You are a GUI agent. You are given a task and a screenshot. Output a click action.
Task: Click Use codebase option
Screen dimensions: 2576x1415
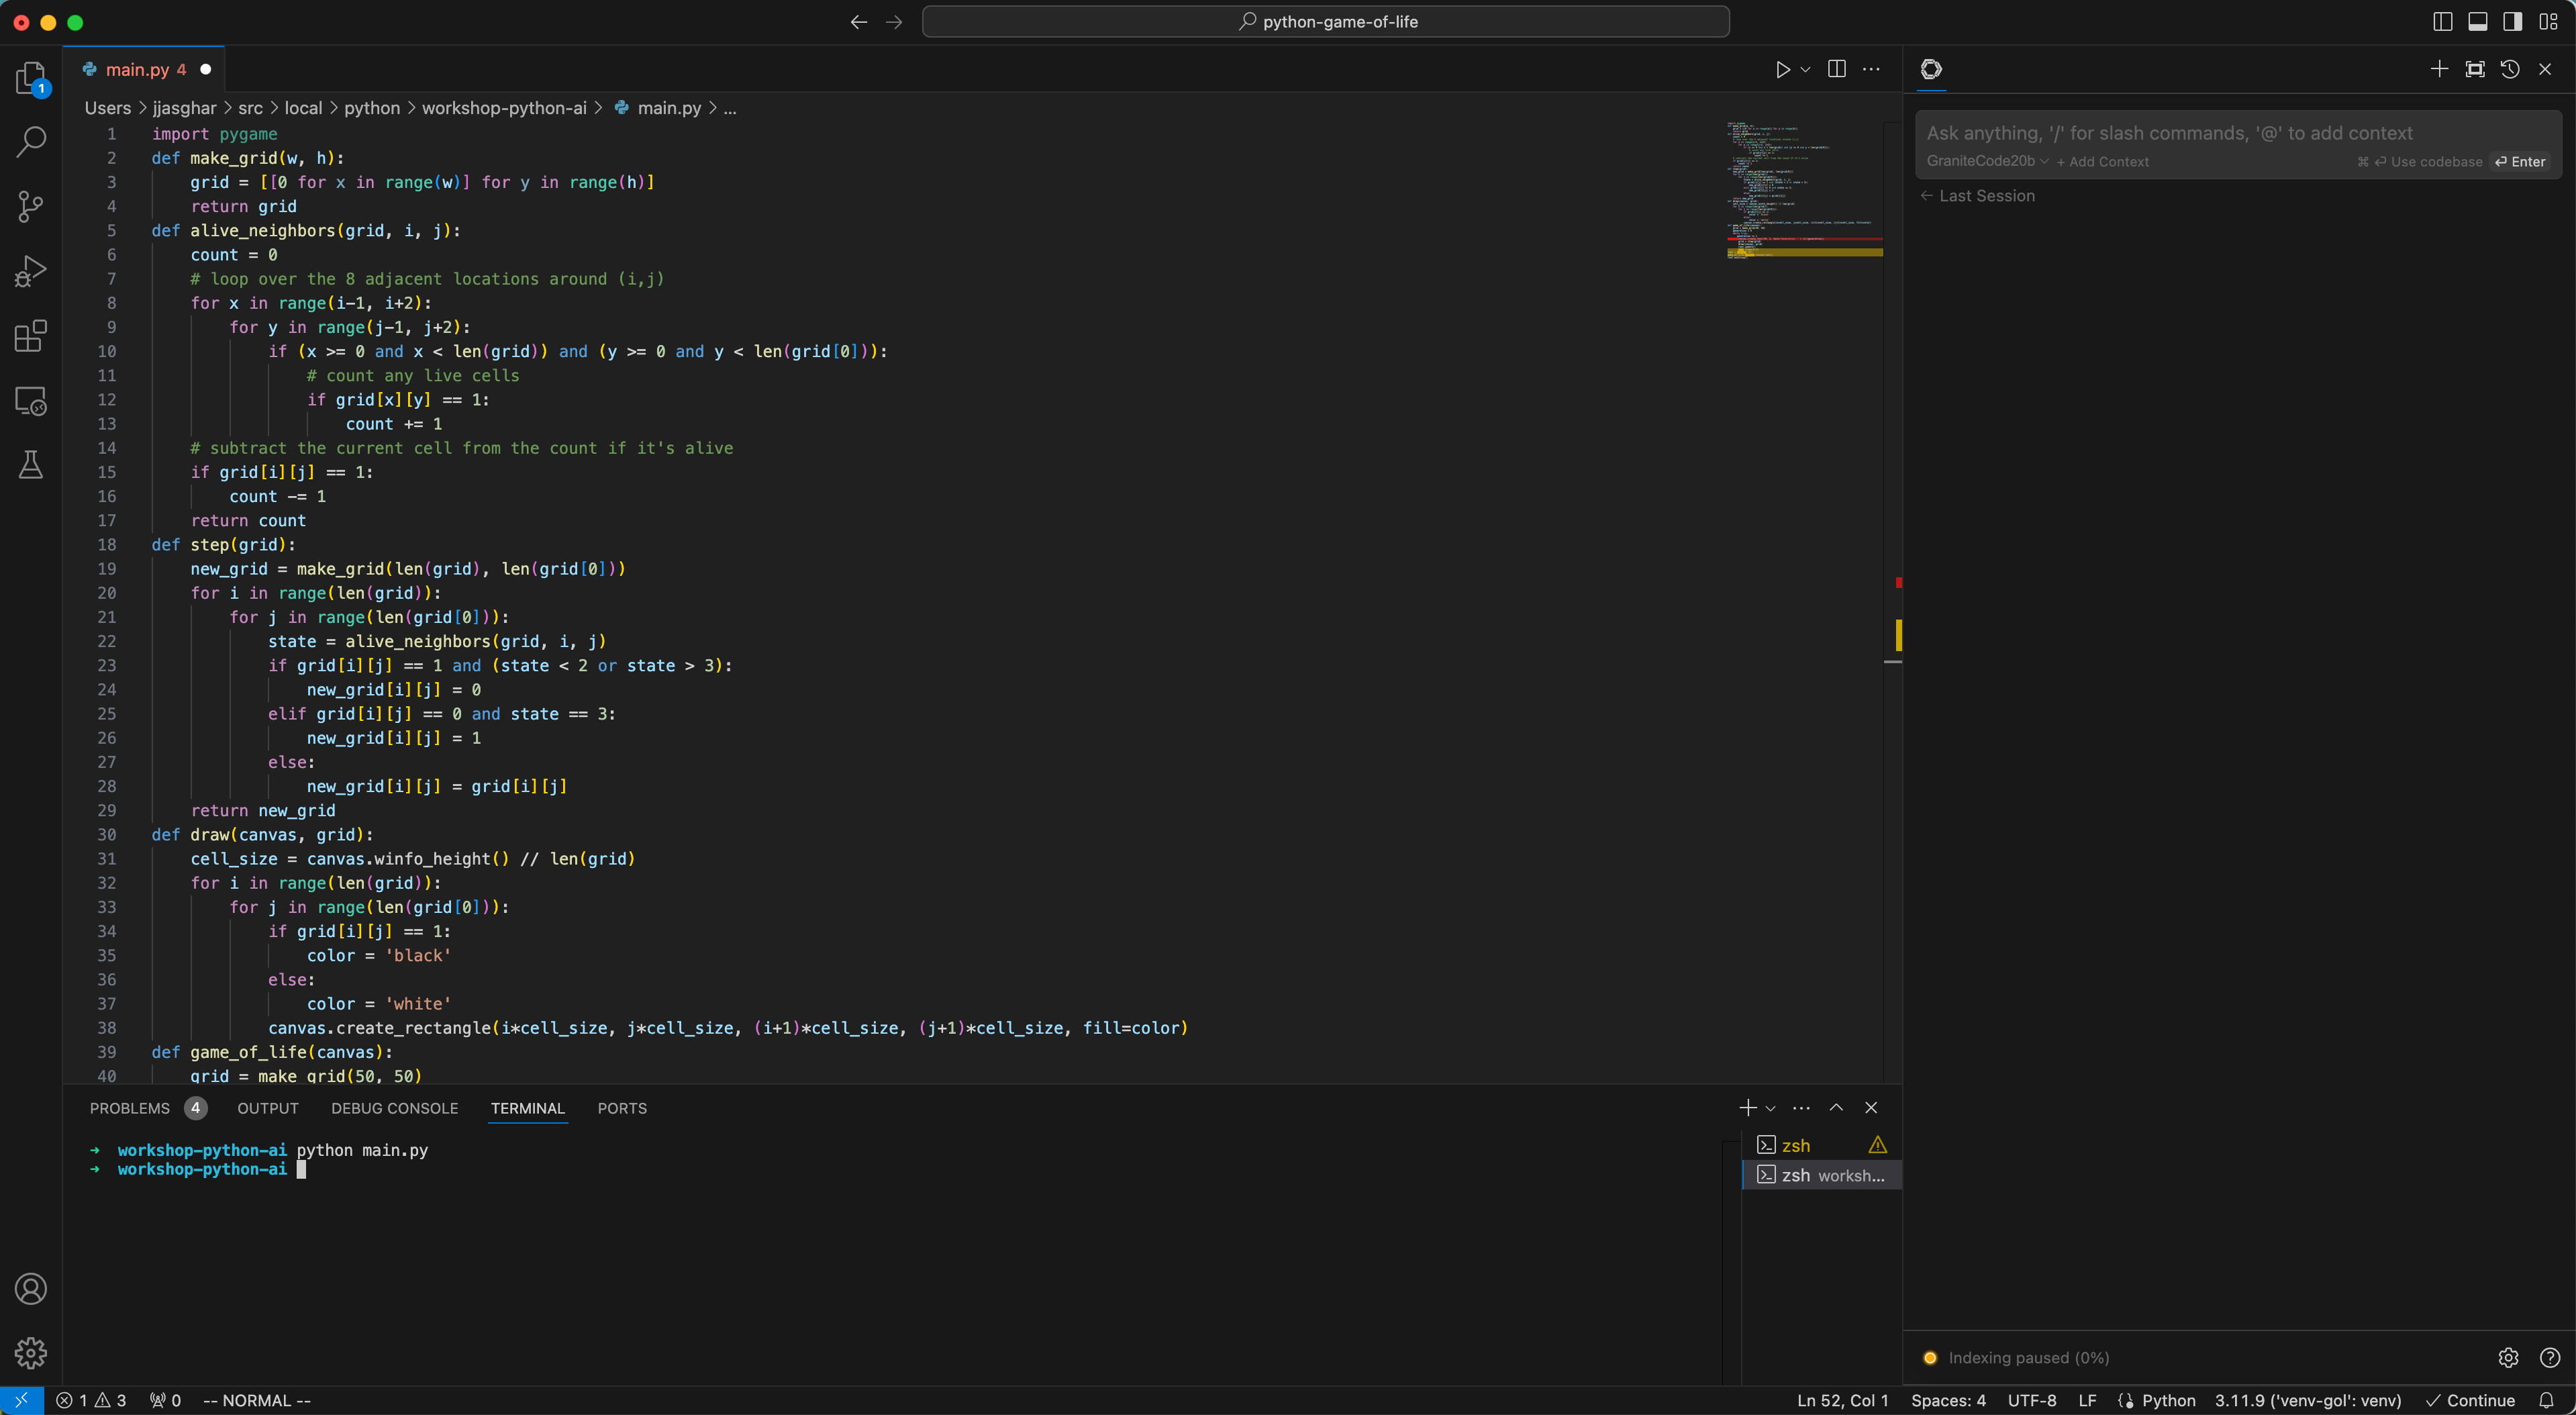coord(2420,161)
